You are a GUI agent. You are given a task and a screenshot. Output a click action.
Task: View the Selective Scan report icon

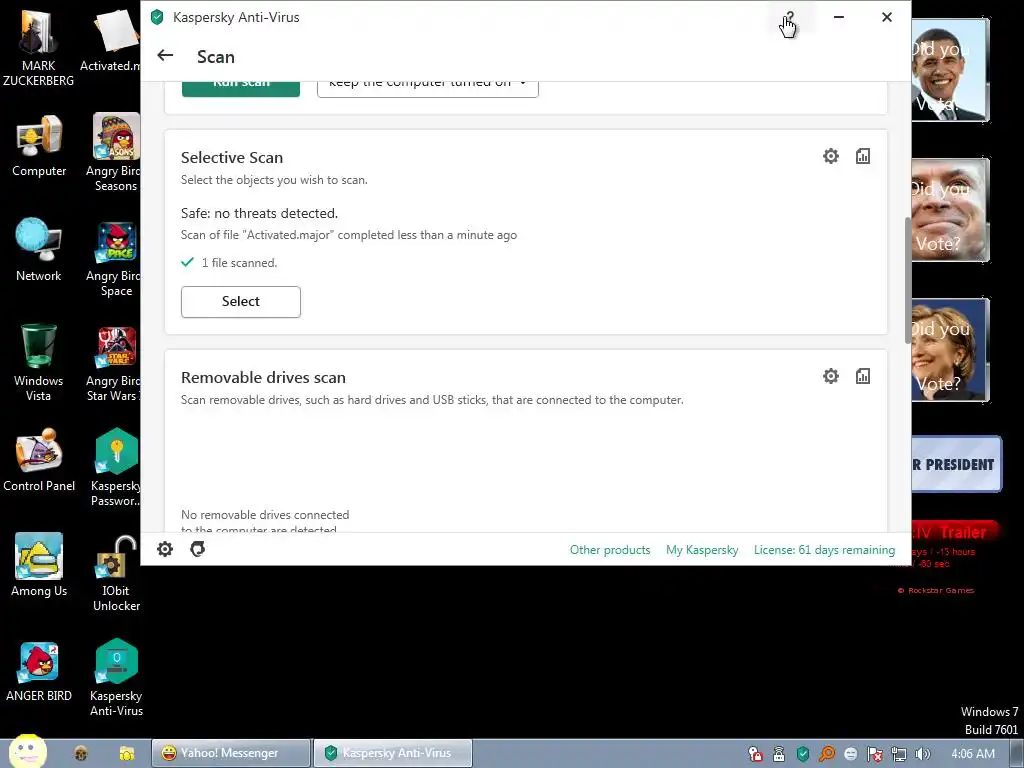click(x=863, y=156)
